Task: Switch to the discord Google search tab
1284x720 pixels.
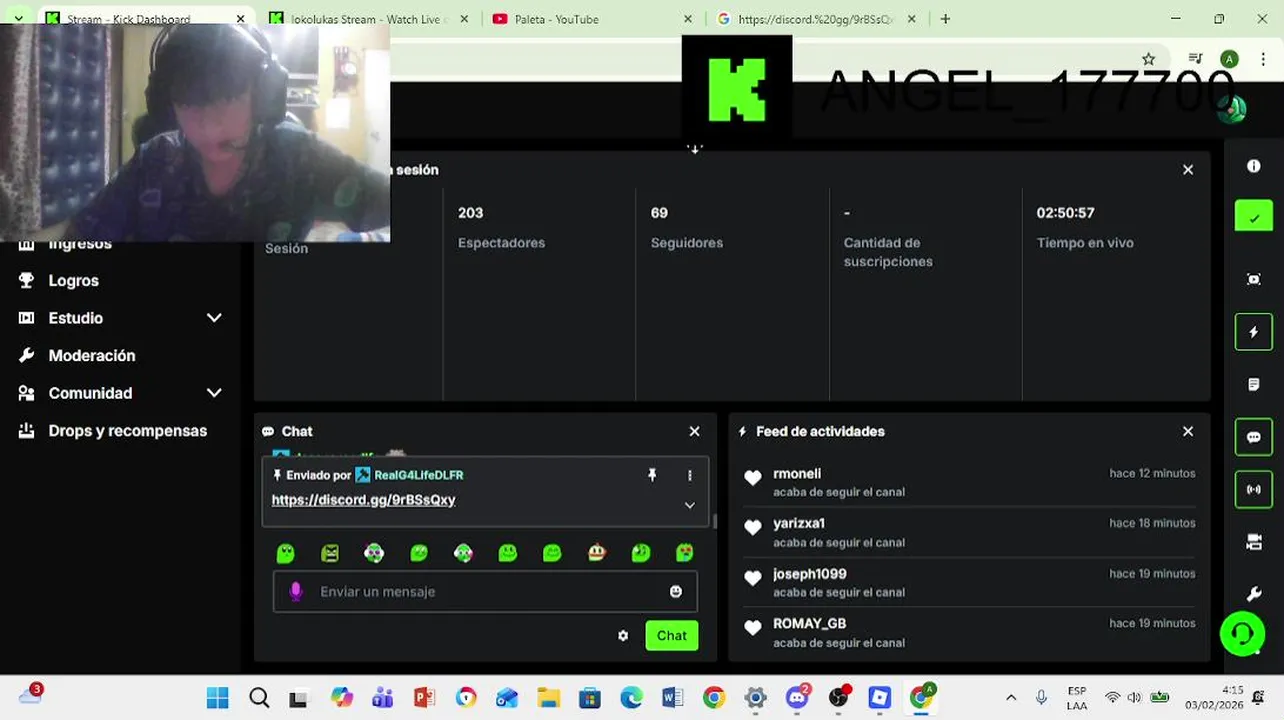Action: (815, 19)
